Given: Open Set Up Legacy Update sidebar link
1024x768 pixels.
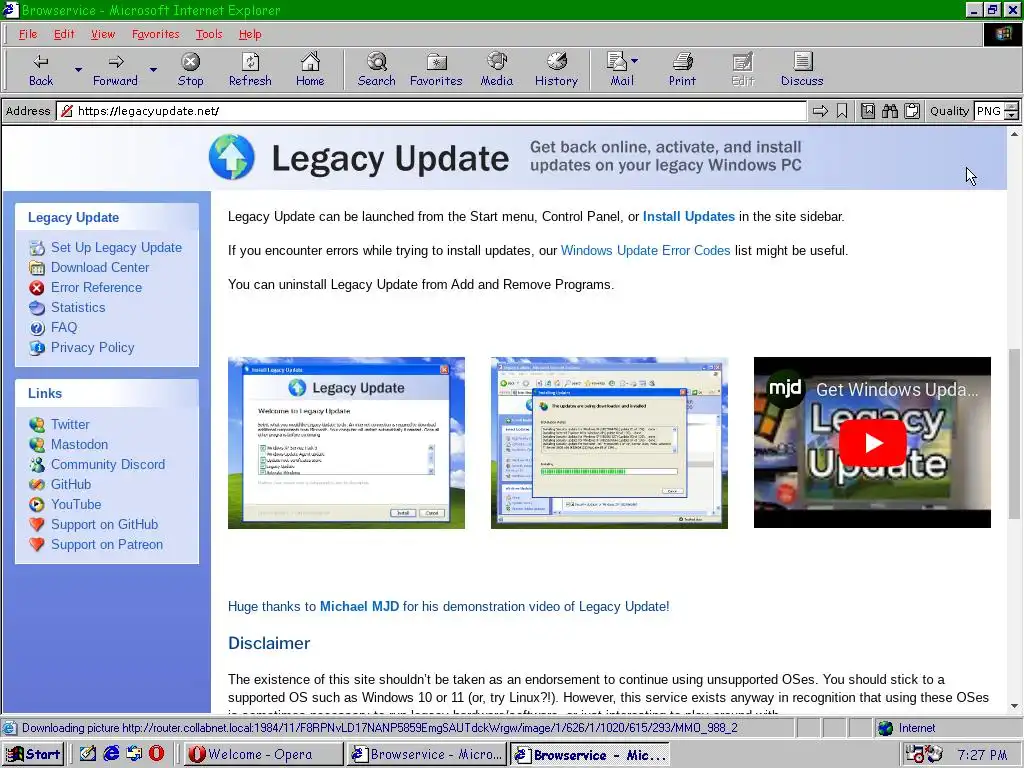Looking at the screenshot, I should coord(116,248).
